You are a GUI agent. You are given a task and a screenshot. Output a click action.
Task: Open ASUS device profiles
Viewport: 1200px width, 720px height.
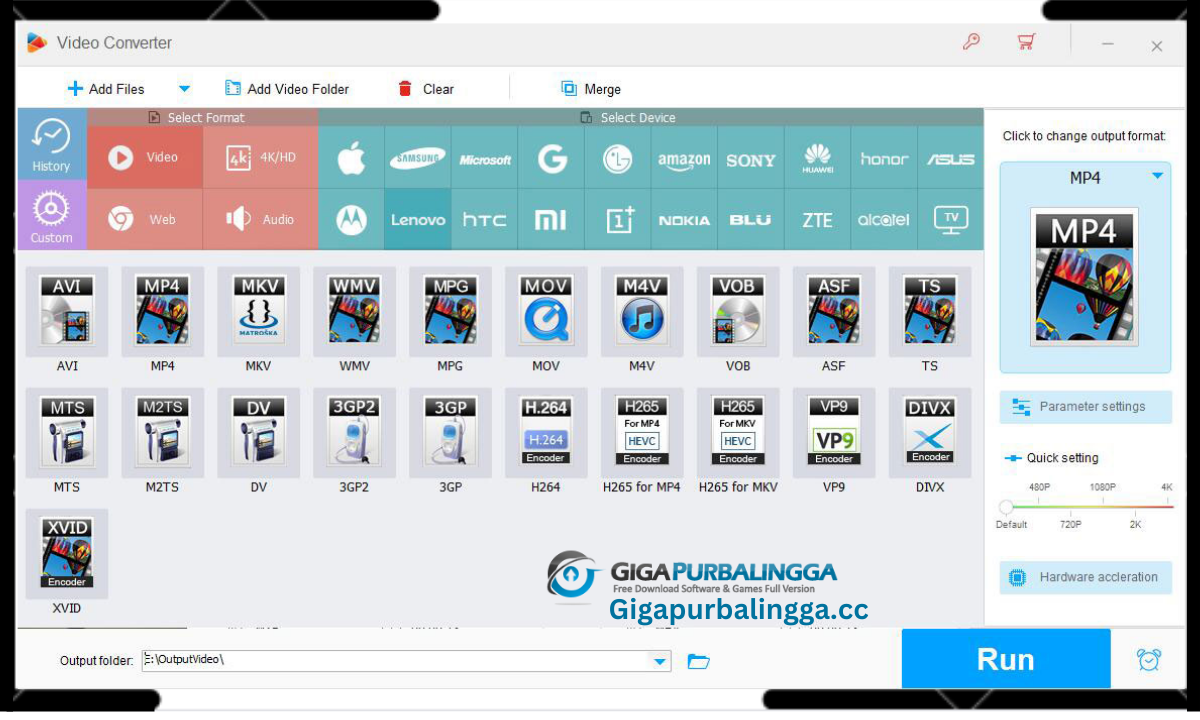tap(951, 158)
